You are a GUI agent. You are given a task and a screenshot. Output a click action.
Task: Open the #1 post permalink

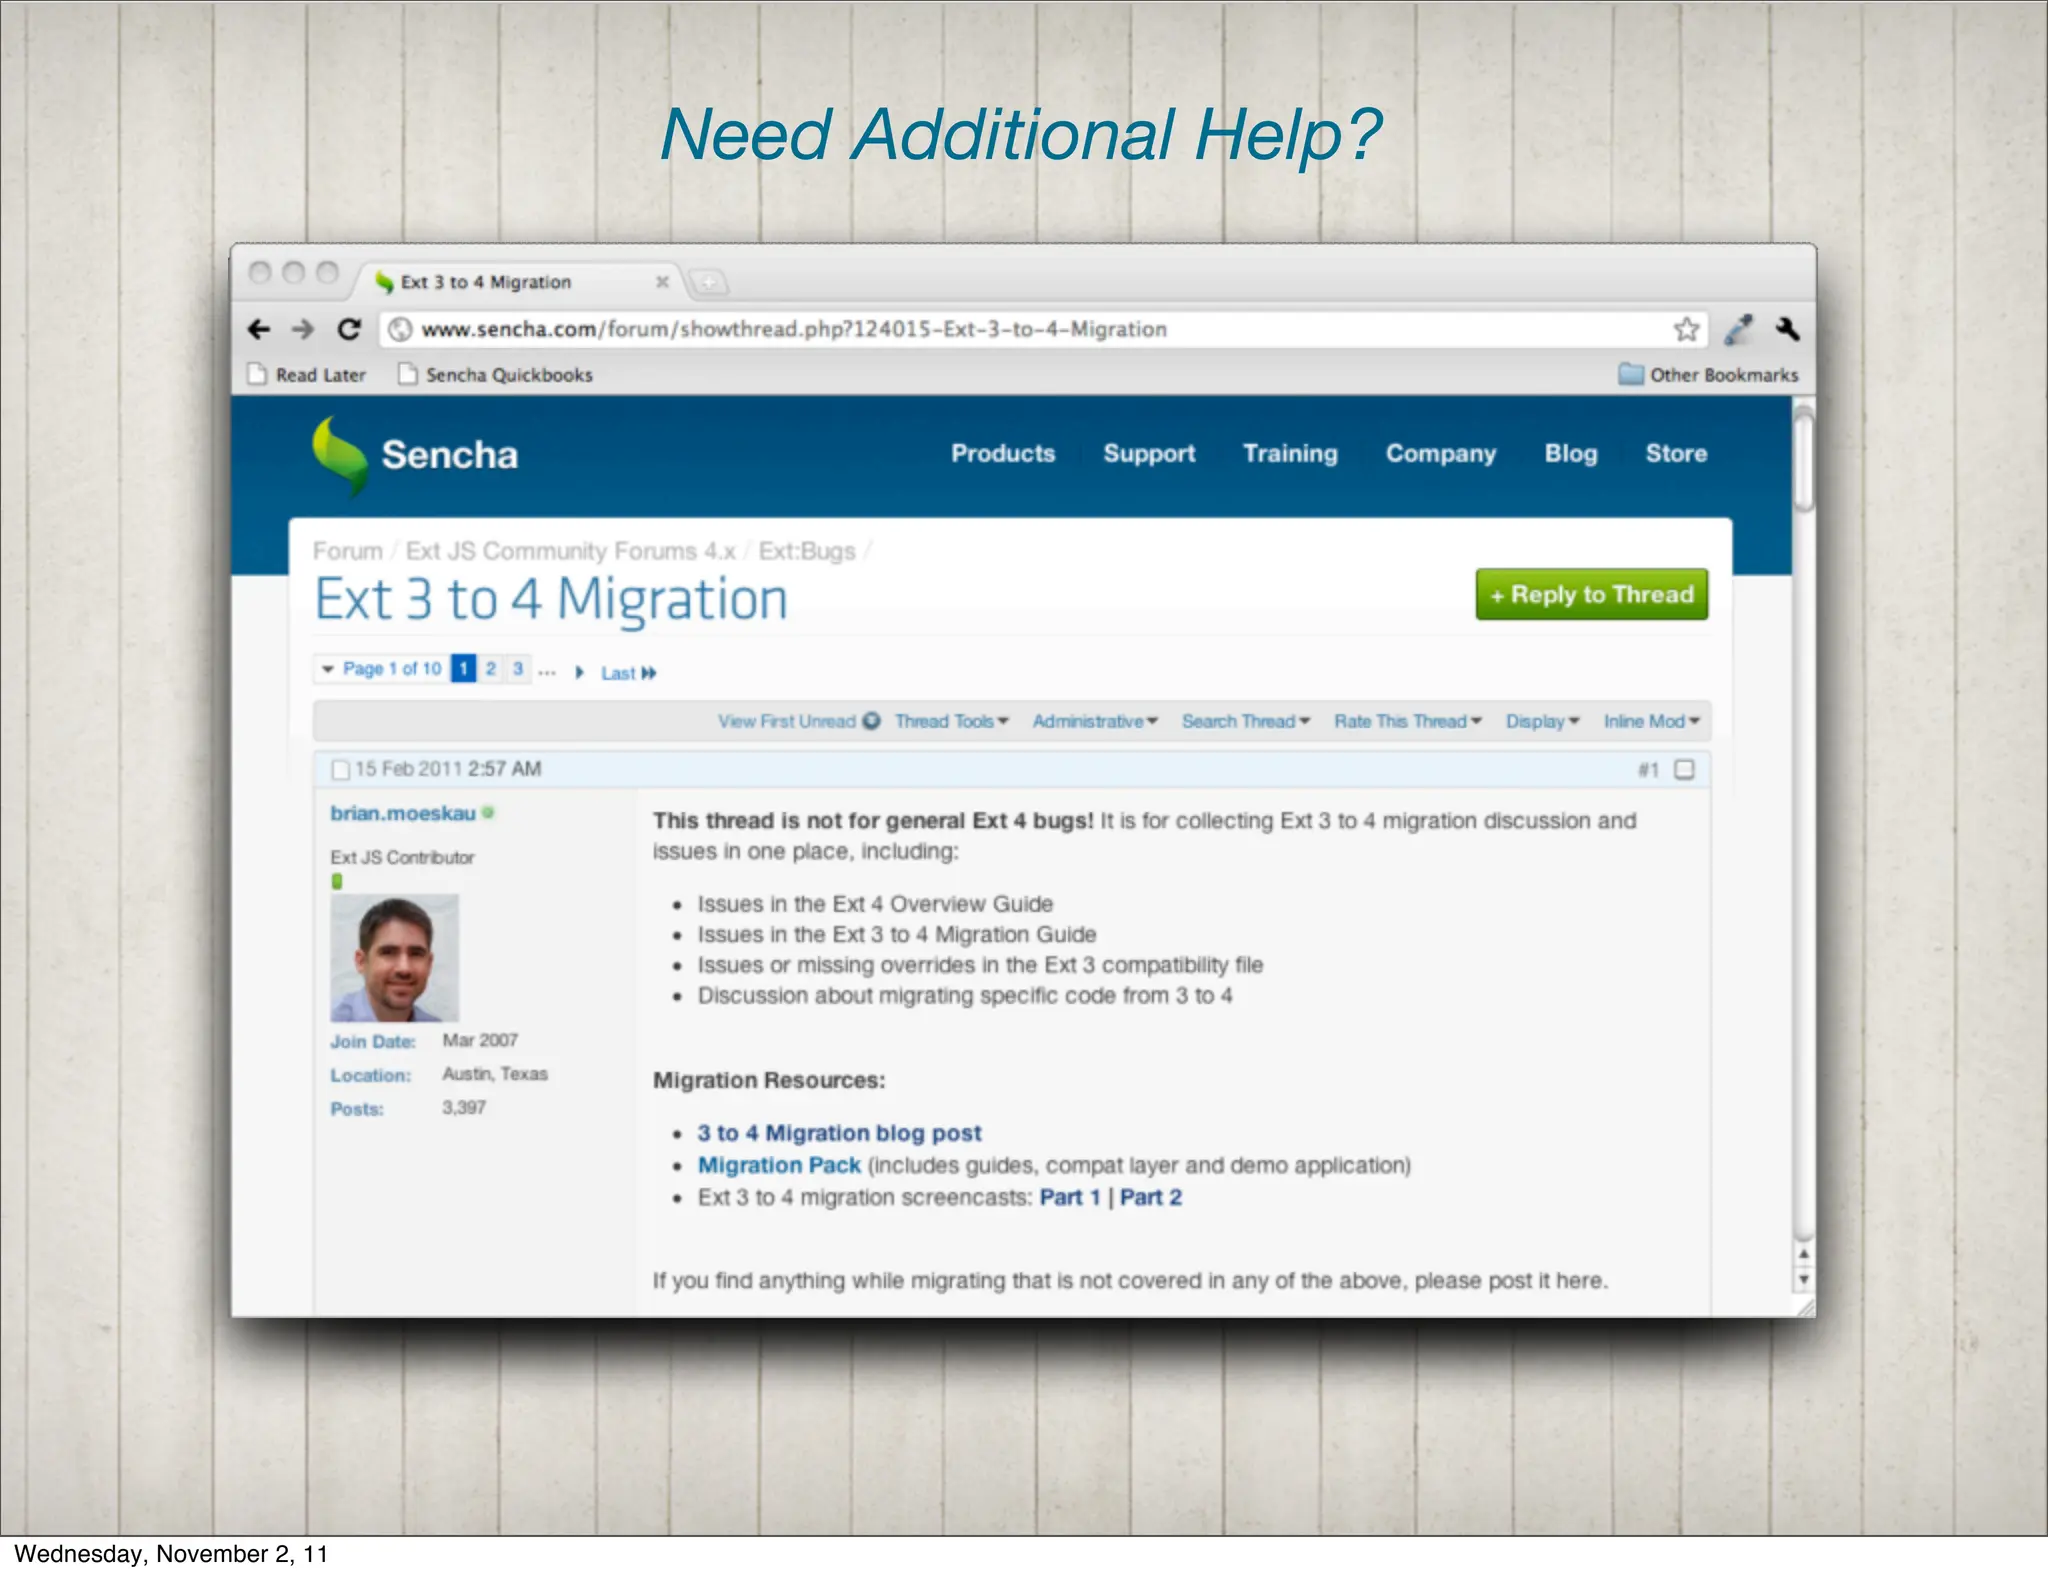[x=1648, y=769]
